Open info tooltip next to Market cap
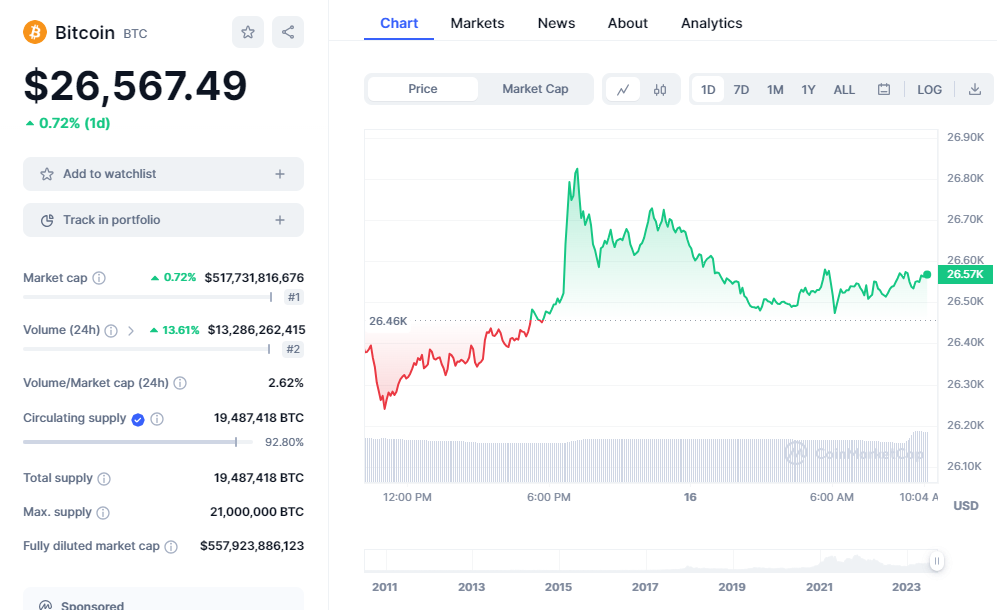This screenshot has width=997, height=610. click(x=99, y=278)
